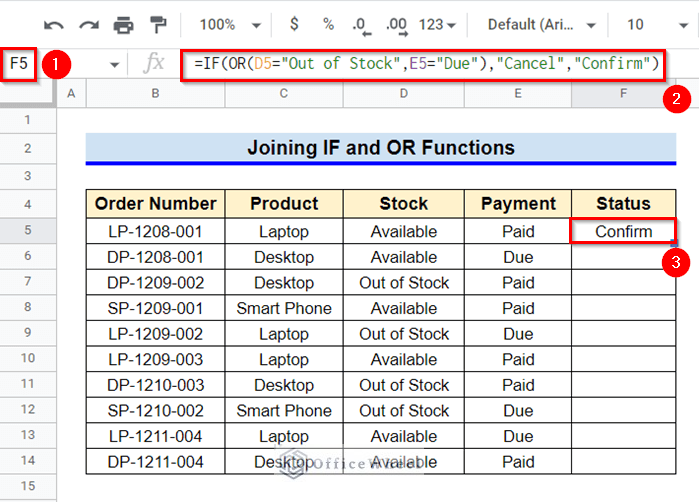Select column E header
The image size is (699, 502).
518,94
